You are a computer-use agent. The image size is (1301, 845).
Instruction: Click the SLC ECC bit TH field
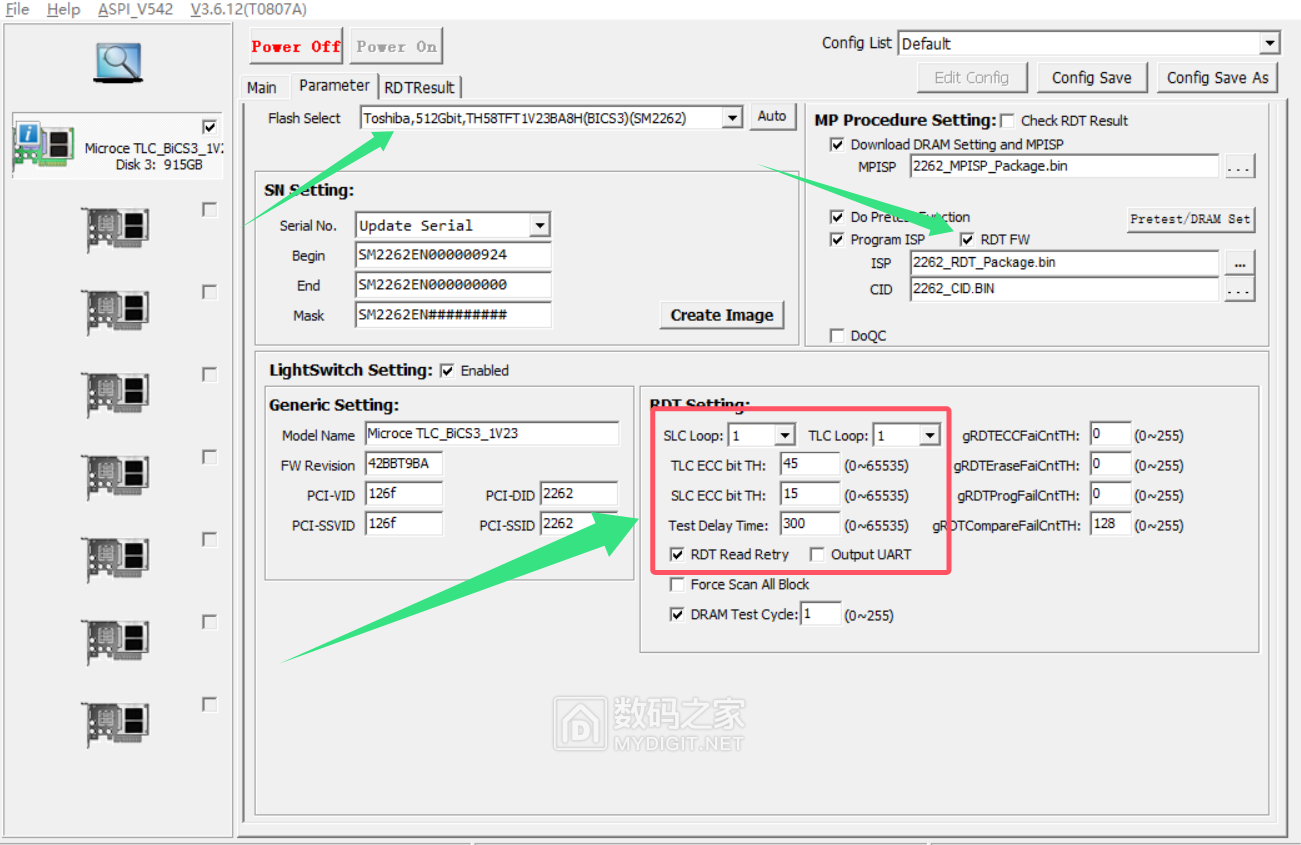(810, 494)
